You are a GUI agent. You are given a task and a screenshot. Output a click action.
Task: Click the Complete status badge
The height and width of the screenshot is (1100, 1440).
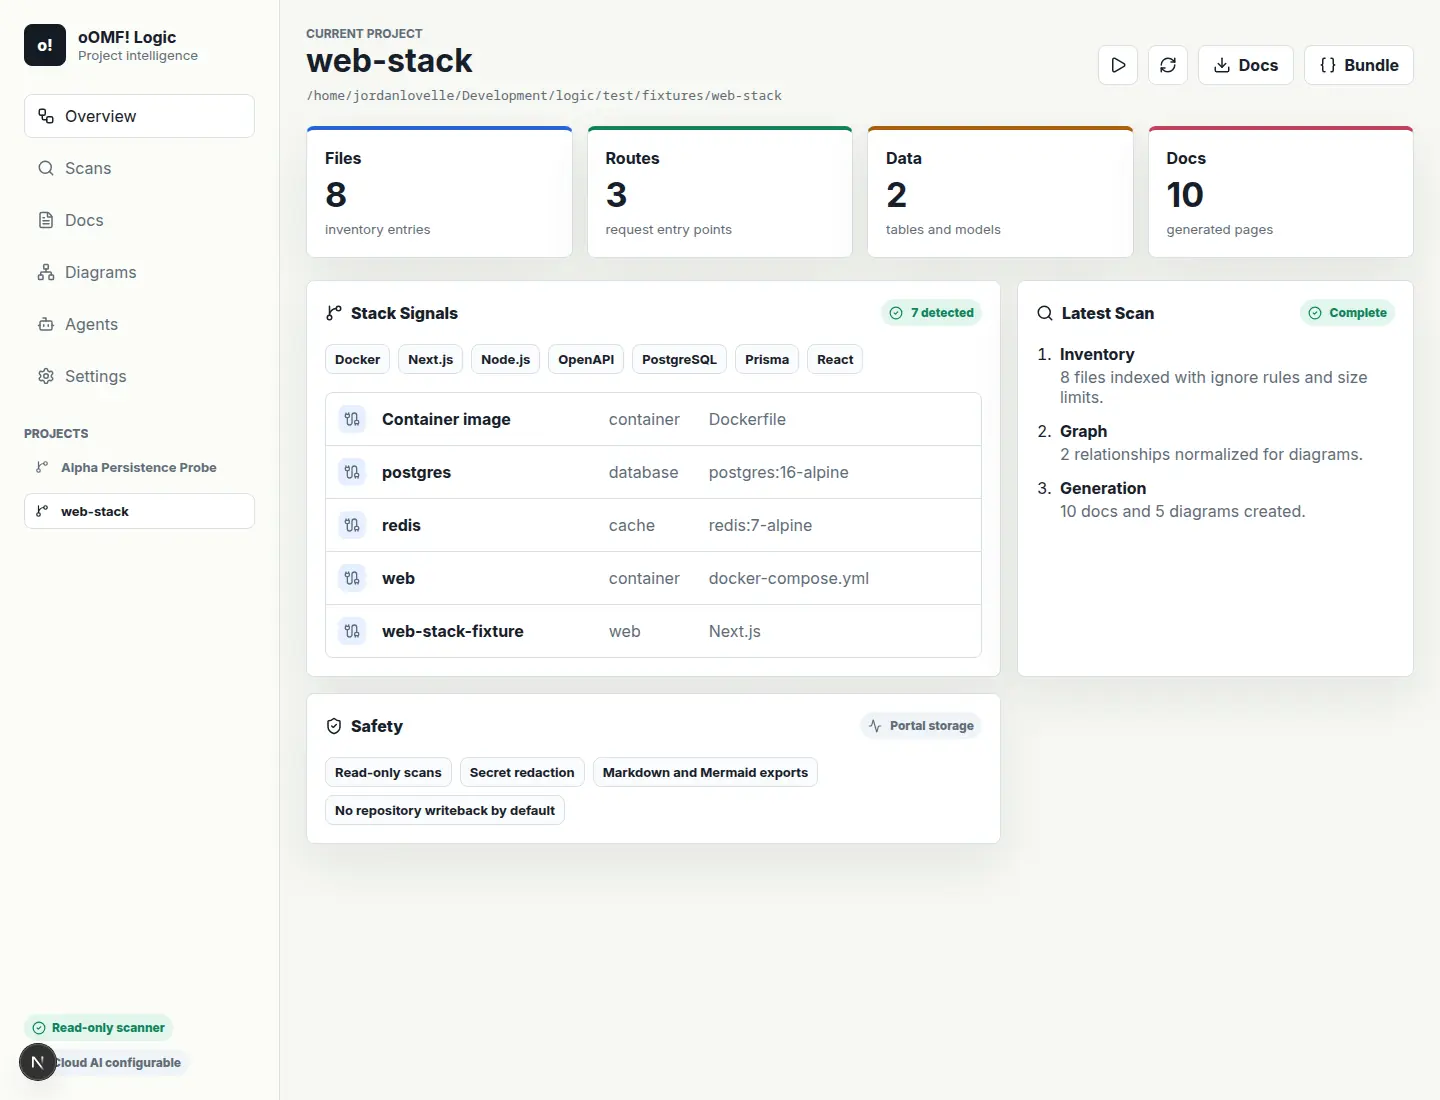coord(1347,313)
